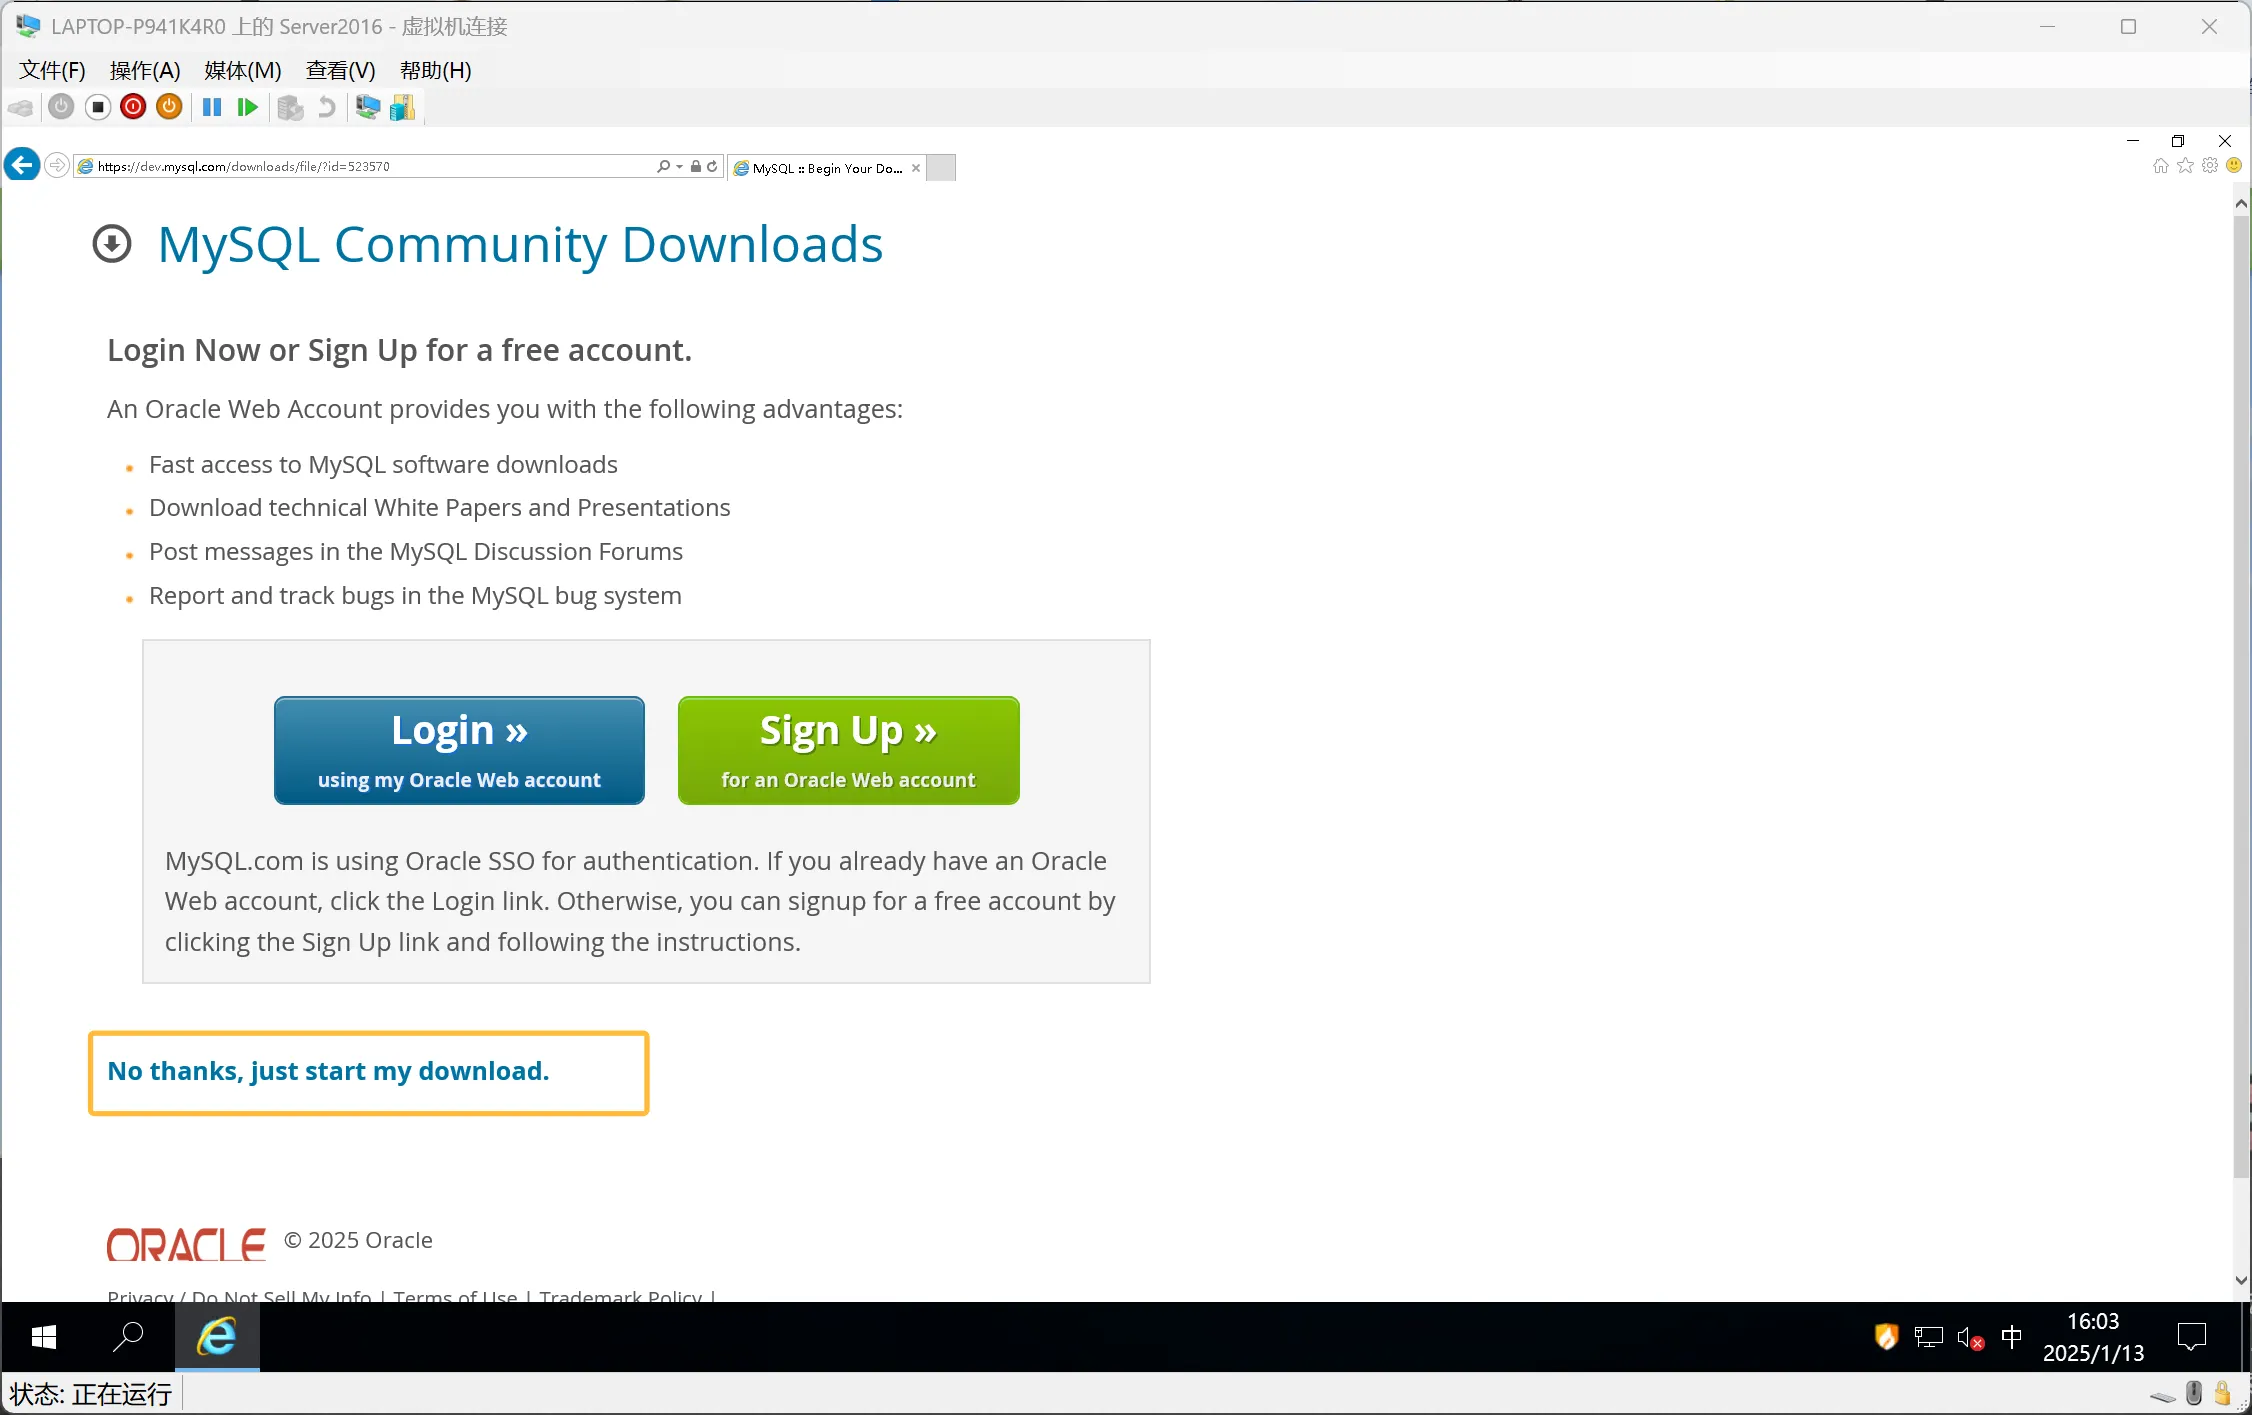Click the share resources toolbar icon
Screen dimensions: 2252x1415
(x=402, y=107)
